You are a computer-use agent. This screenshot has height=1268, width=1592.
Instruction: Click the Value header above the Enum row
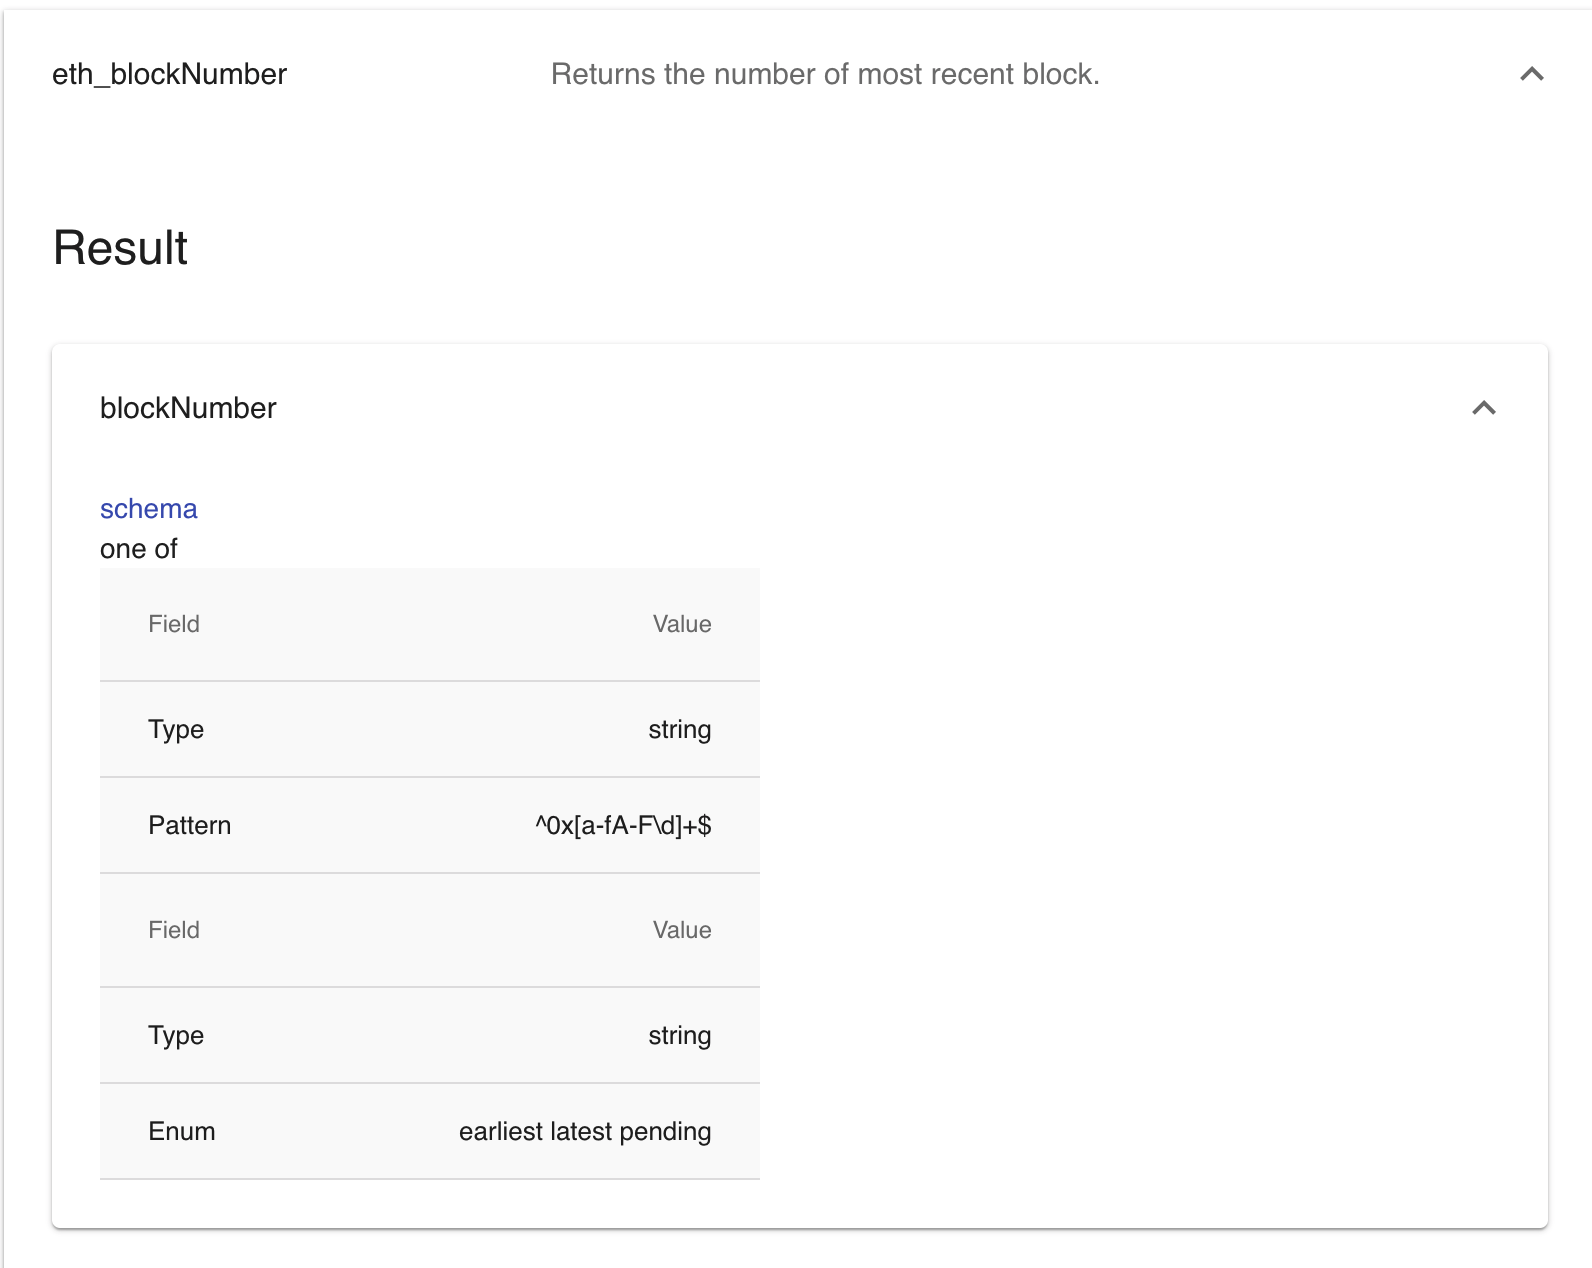point(682,930)
